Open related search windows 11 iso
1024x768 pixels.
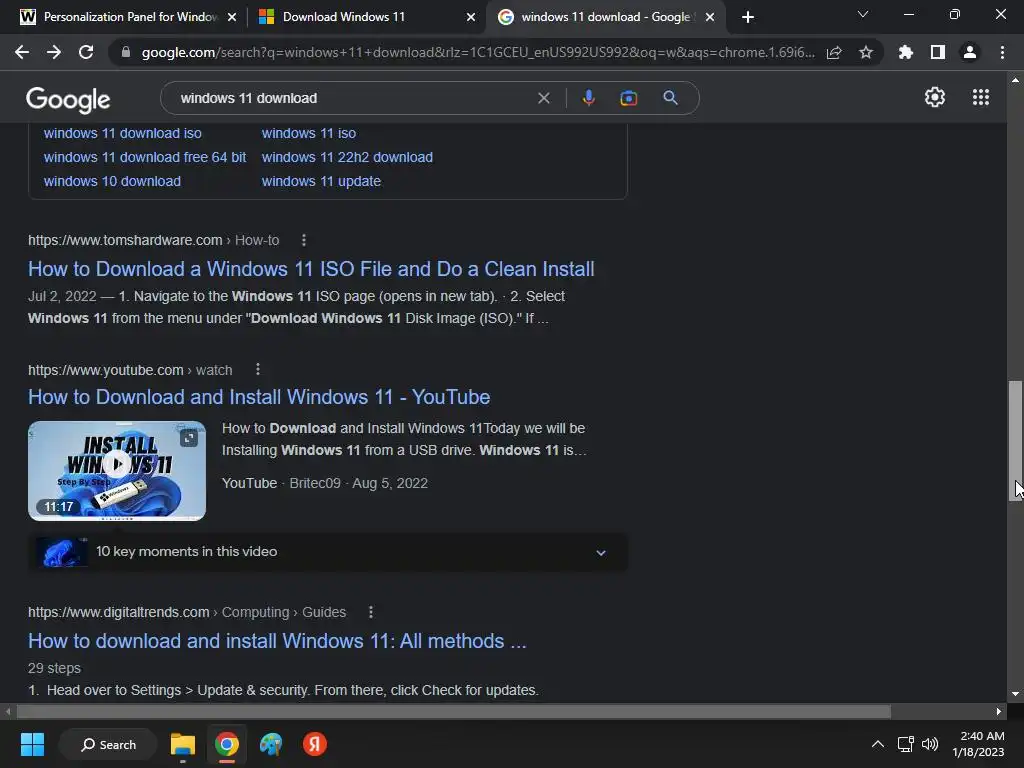(x=309, y=133)
